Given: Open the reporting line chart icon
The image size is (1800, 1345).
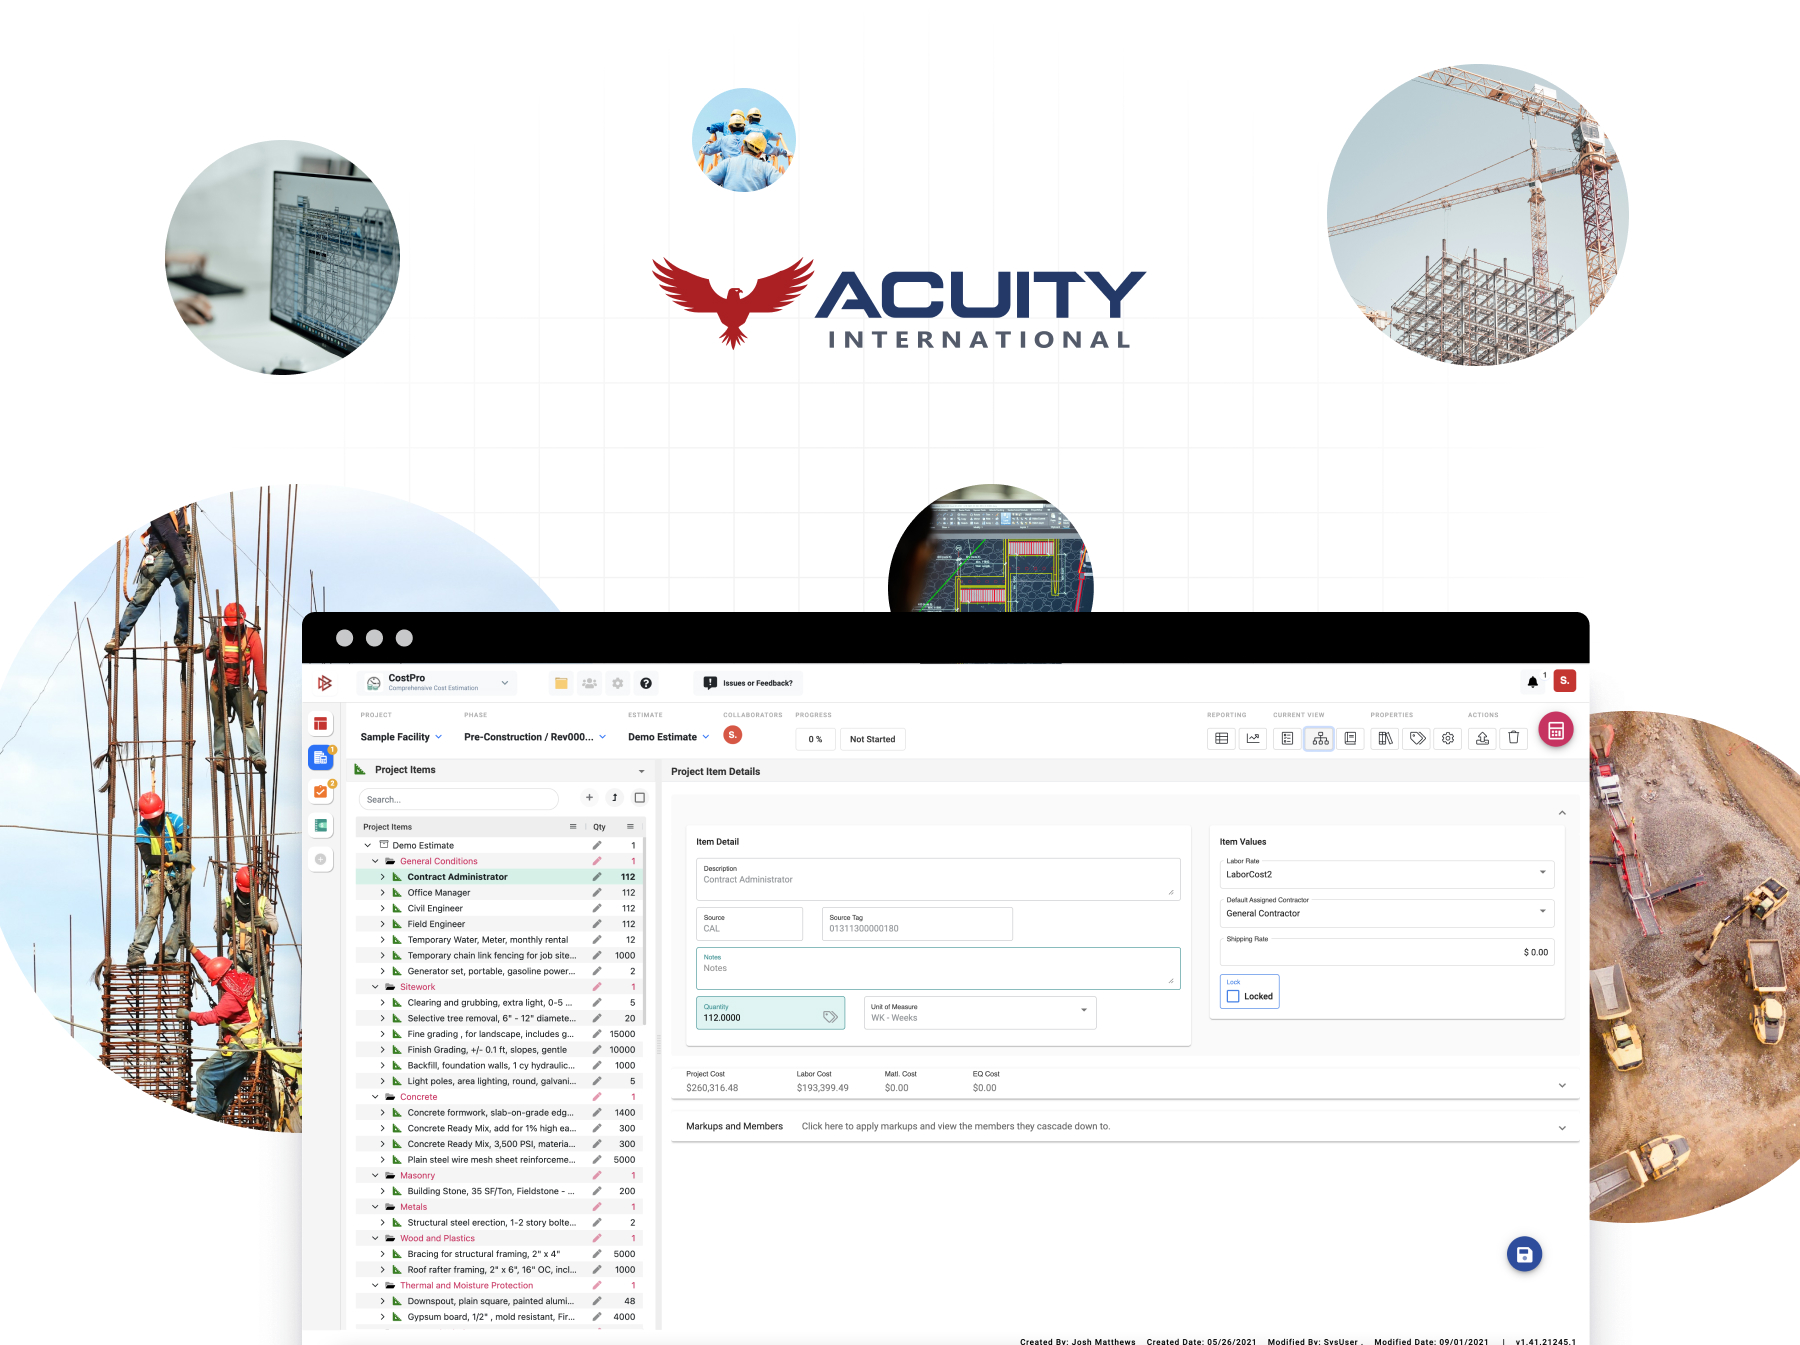Looking at the screenshot, I should [1253, 738].
